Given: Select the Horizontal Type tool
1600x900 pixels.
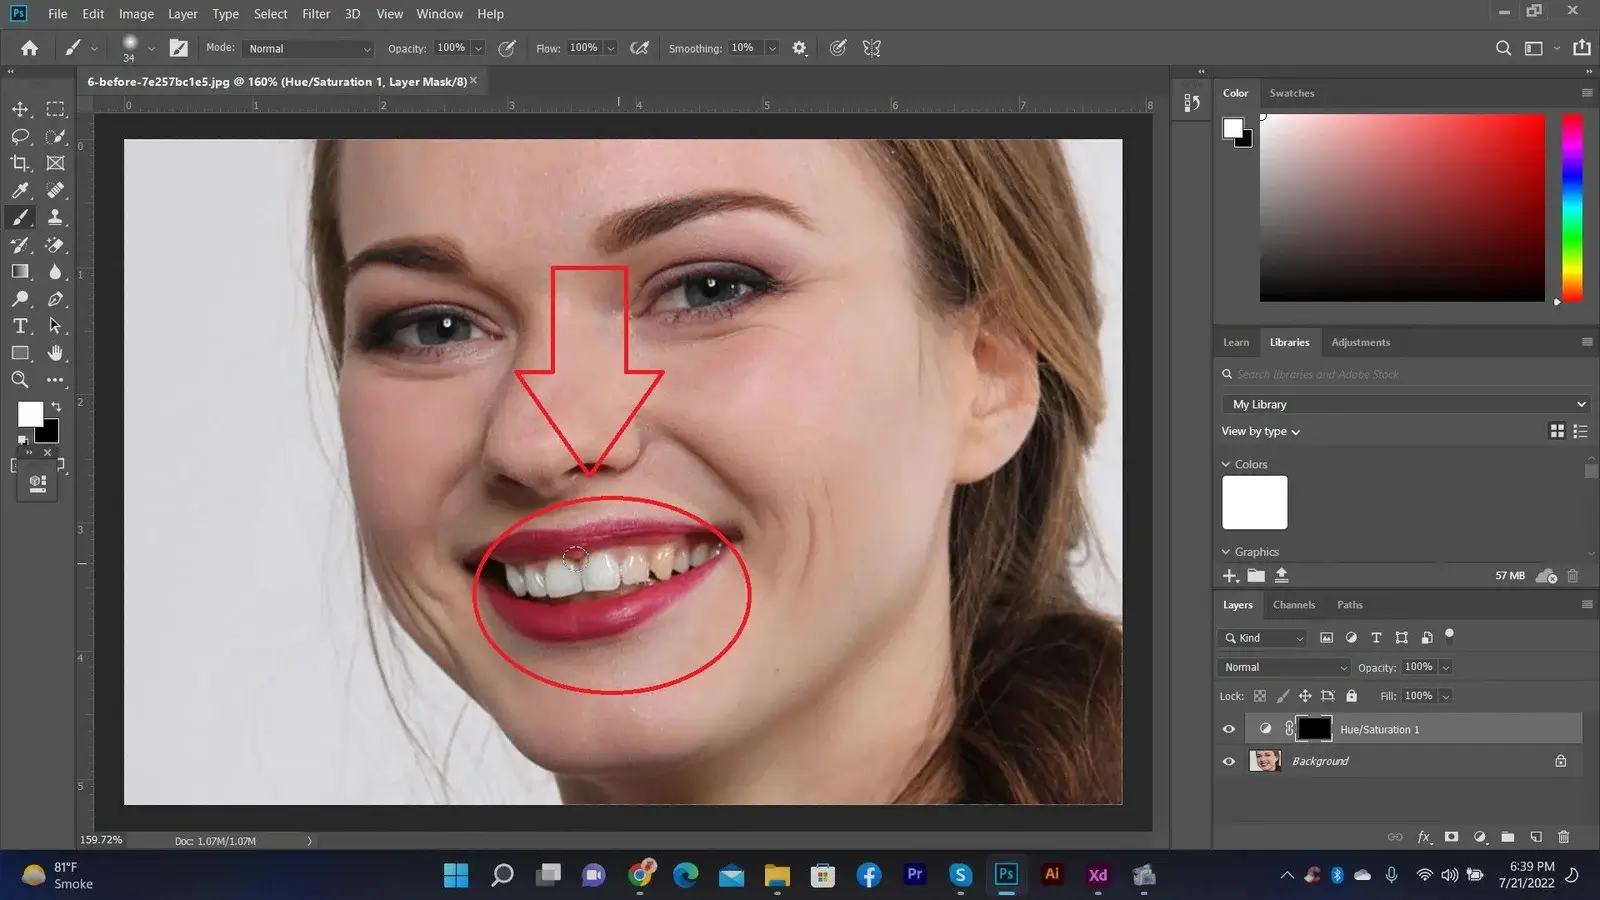Looking at the screenshot, I should (20, 326).
